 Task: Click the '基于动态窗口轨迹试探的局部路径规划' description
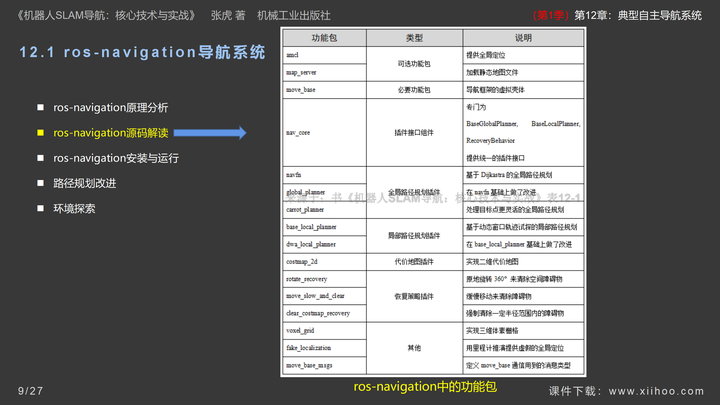pyautogui.click(x=523, y=227)
